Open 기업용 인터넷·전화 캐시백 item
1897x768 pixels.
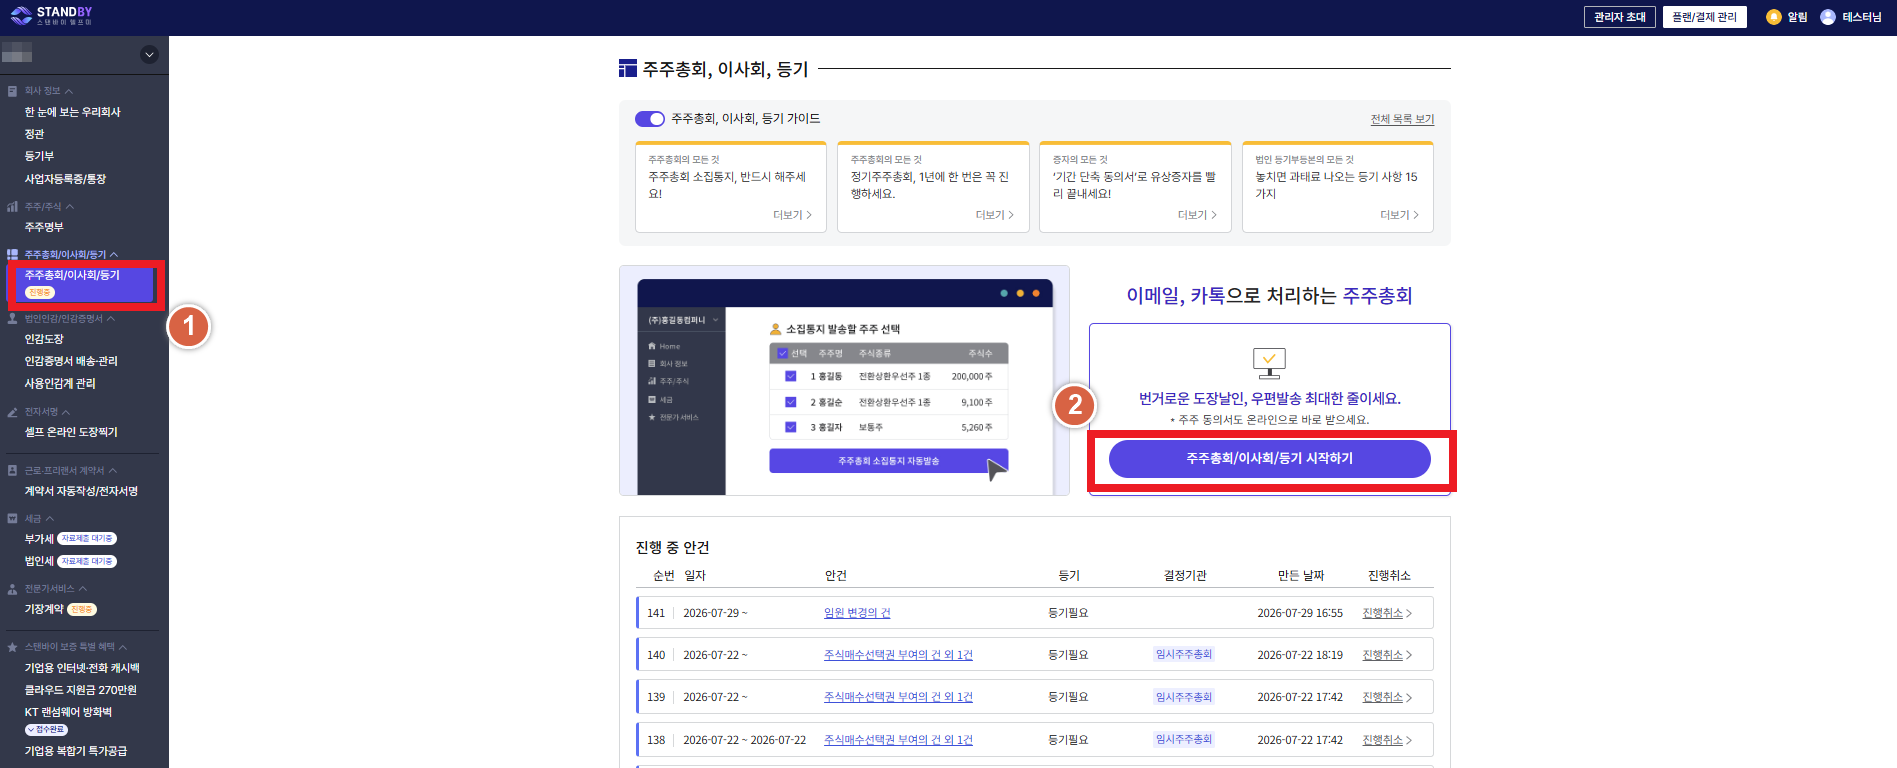coord(82,668)
